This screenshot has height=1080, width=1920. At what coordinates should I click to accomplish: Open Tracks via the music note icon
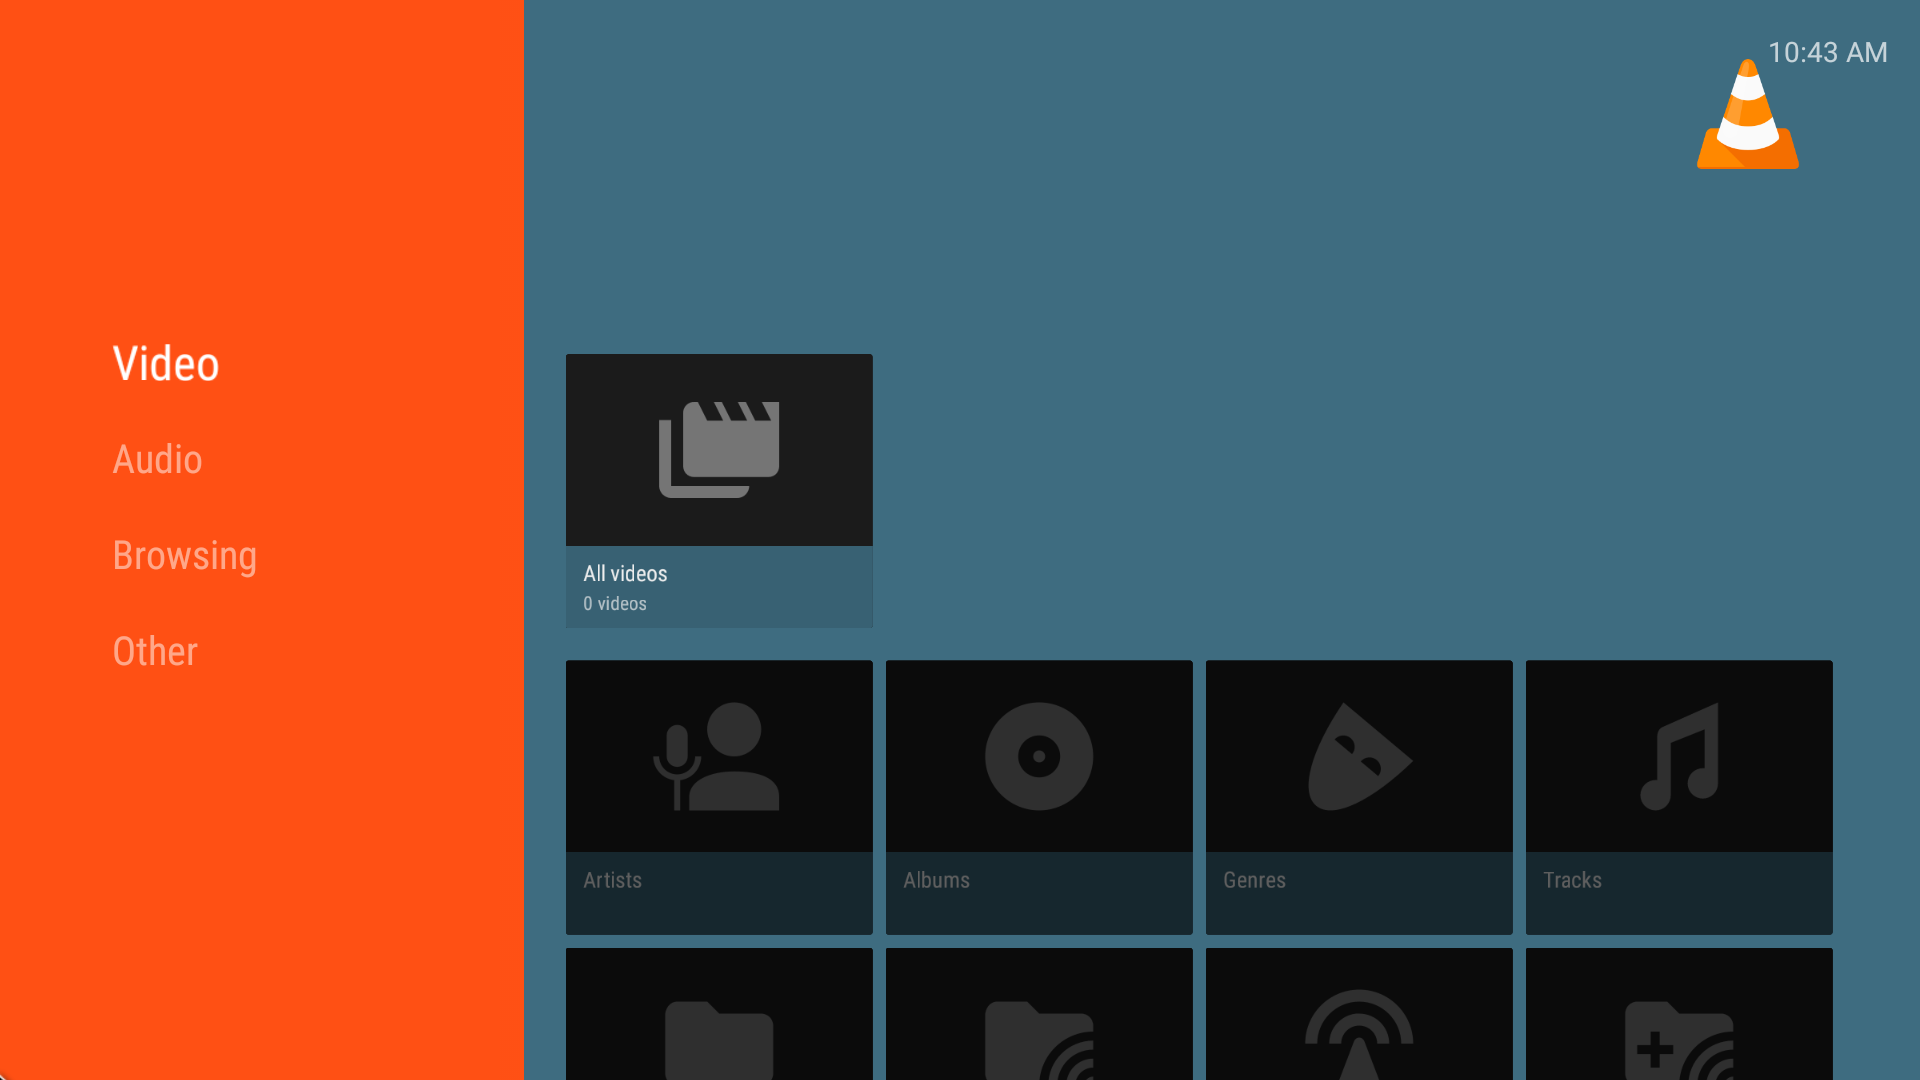pyautogui.click(x=1679, y=756)
